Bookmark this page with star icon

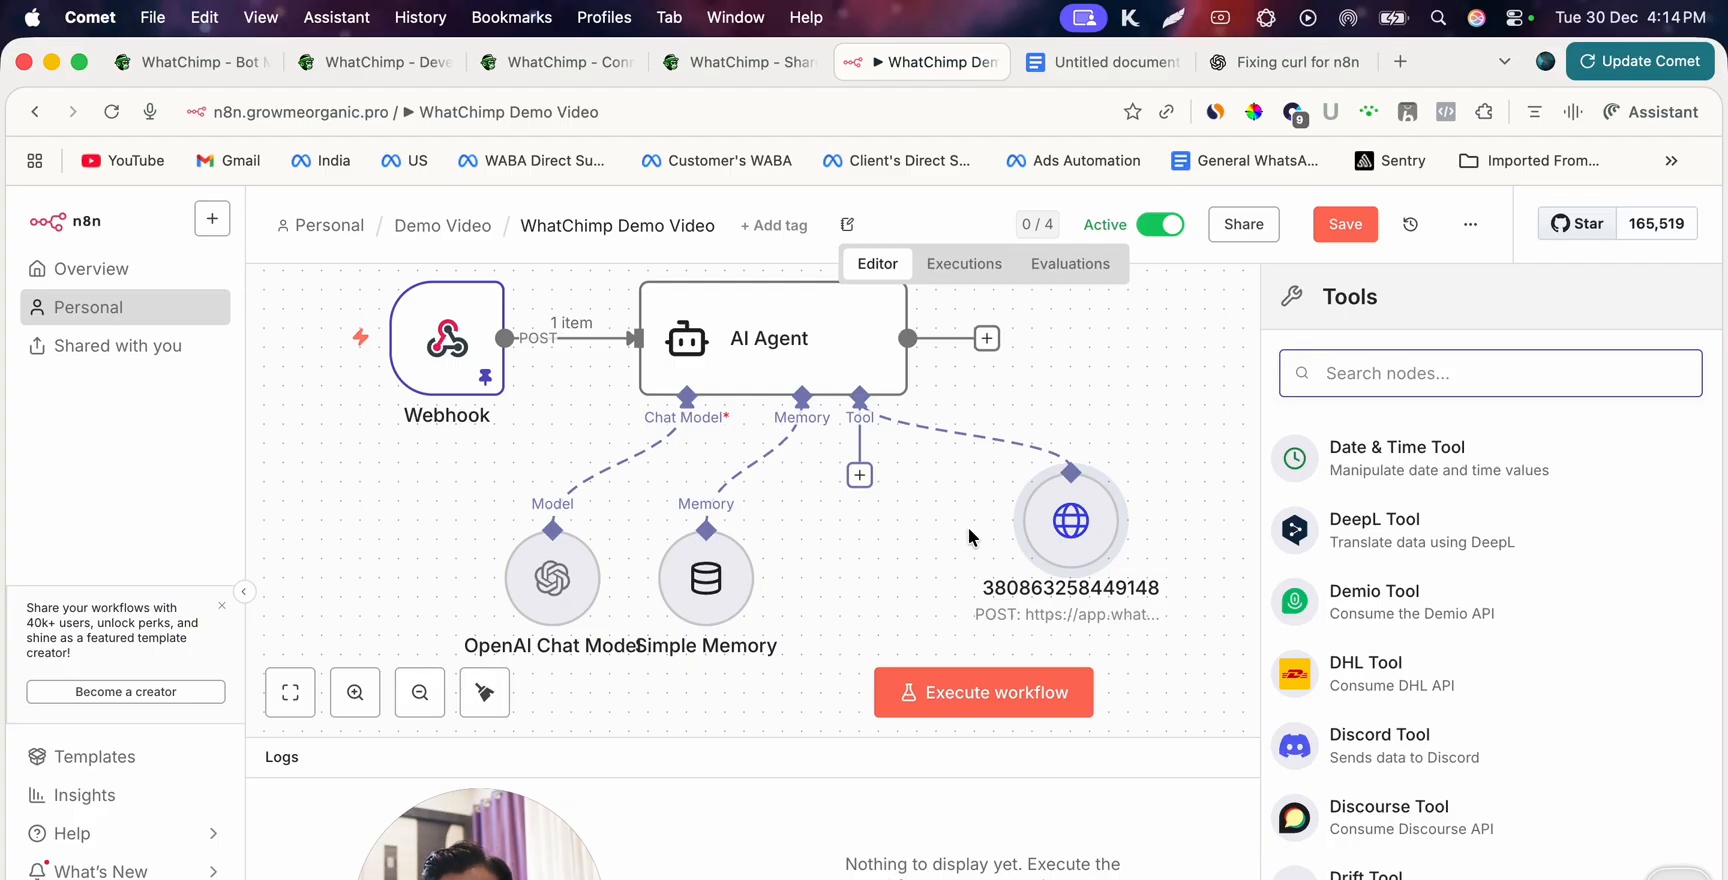[x=1132, y=112]
